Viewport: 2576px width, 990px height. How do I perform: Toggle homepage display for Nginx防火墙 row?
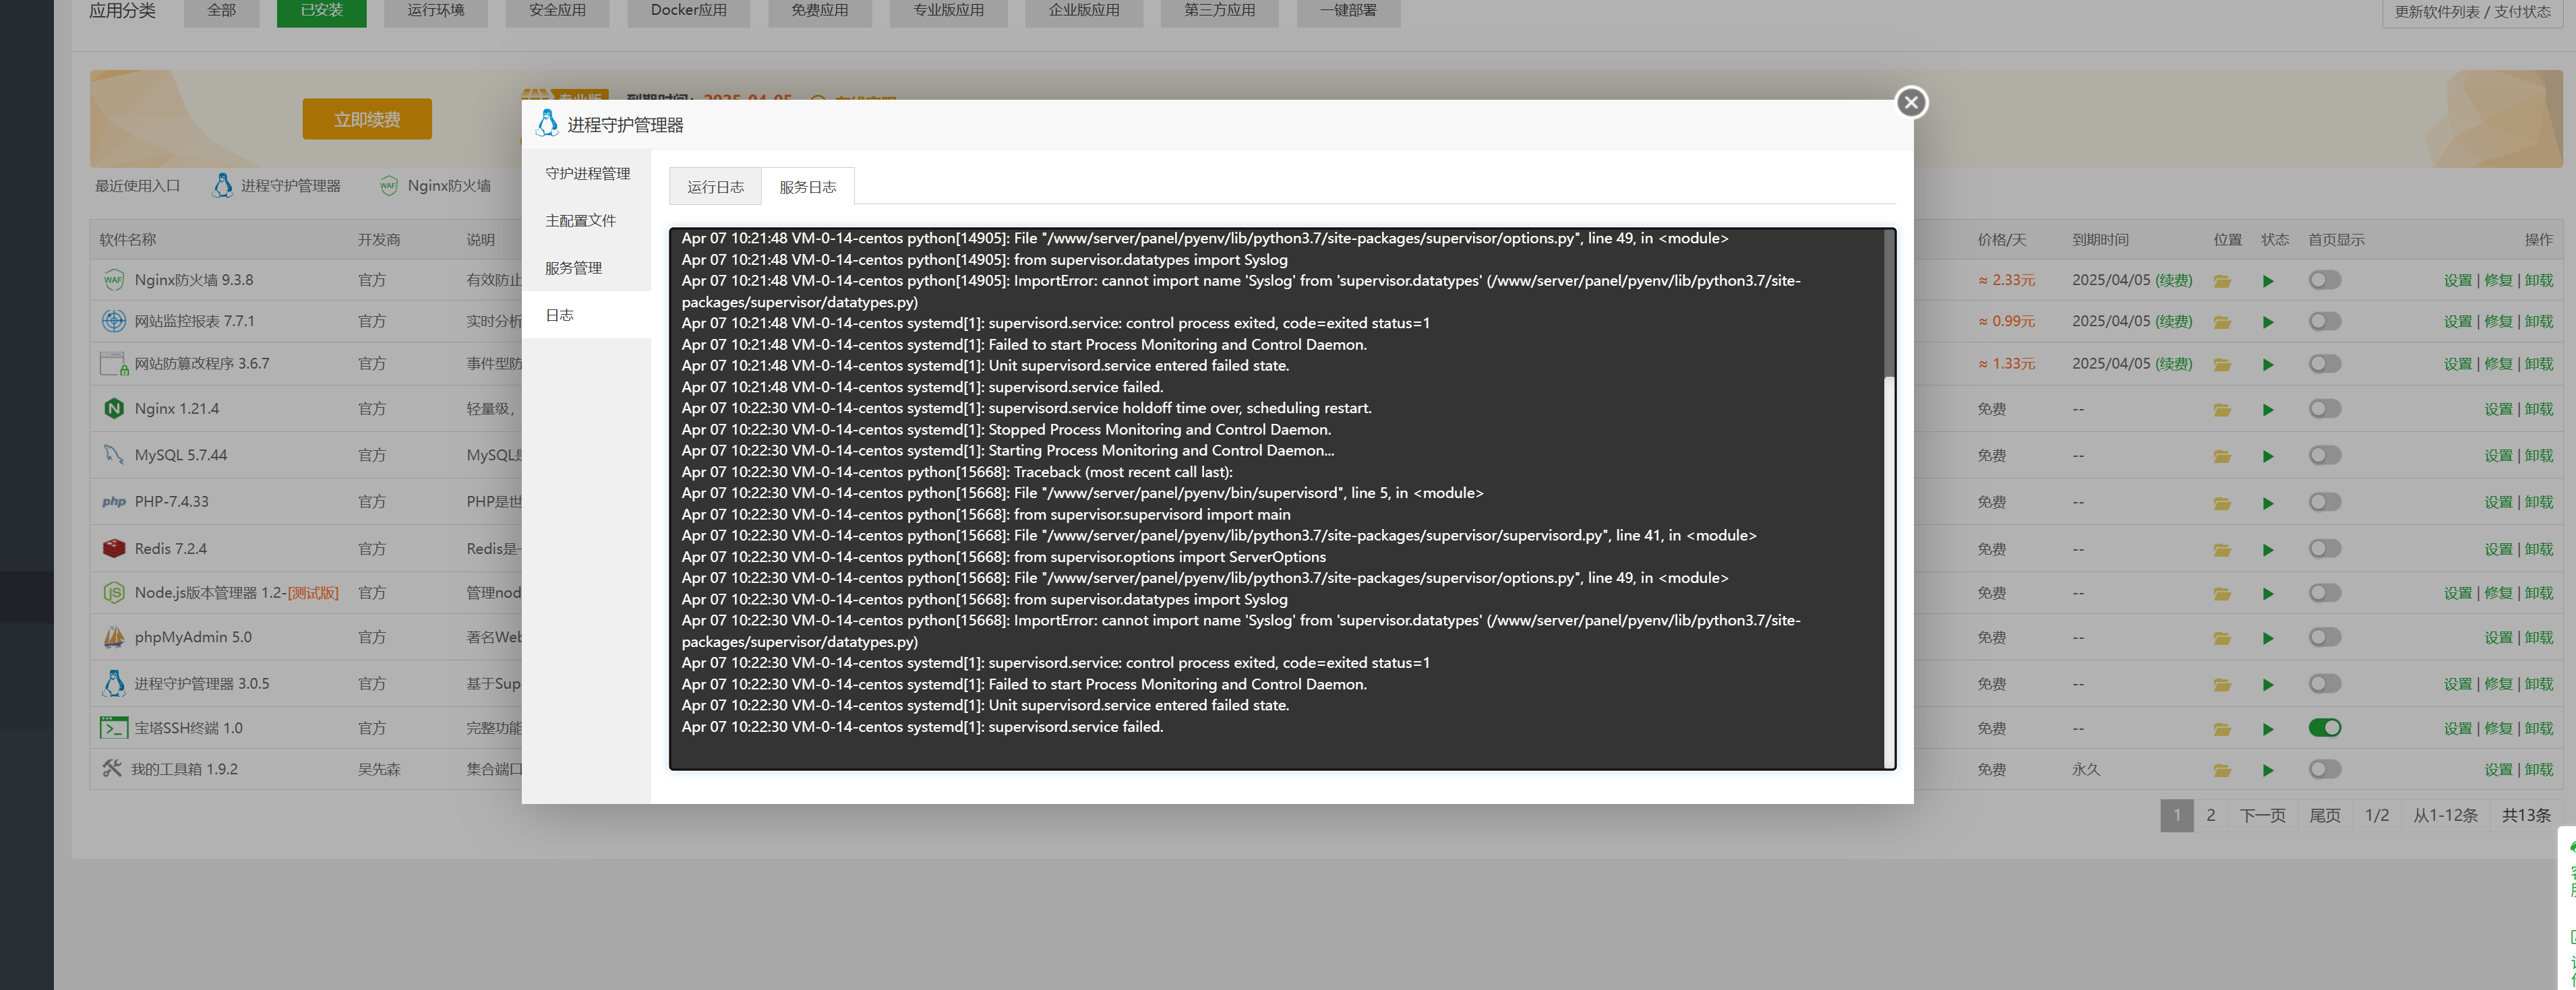click(2324, 280)
